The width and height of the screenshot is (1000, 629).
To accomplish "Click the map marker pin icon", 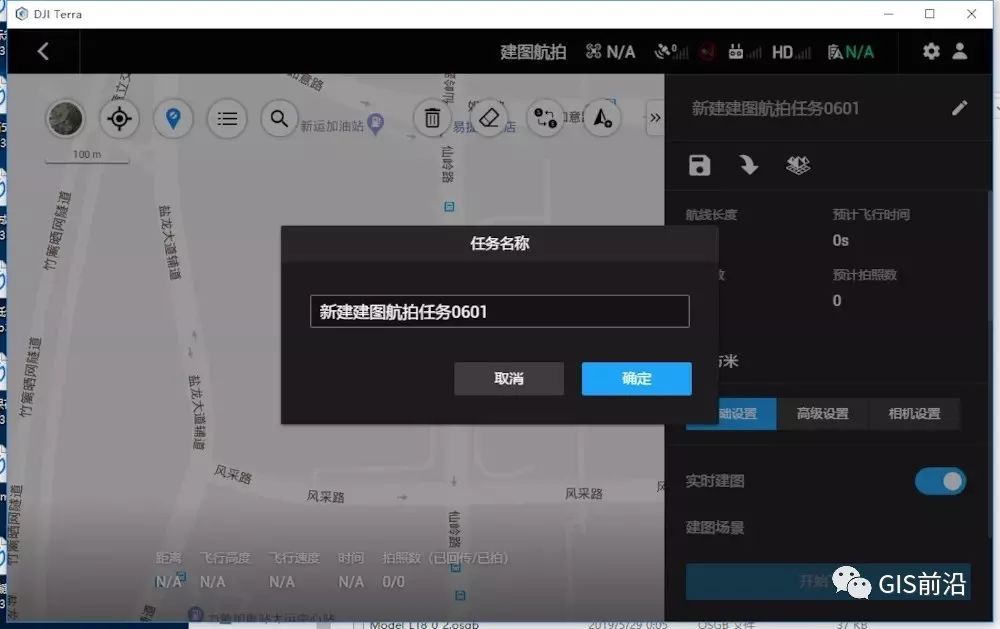I will [173, 118].
